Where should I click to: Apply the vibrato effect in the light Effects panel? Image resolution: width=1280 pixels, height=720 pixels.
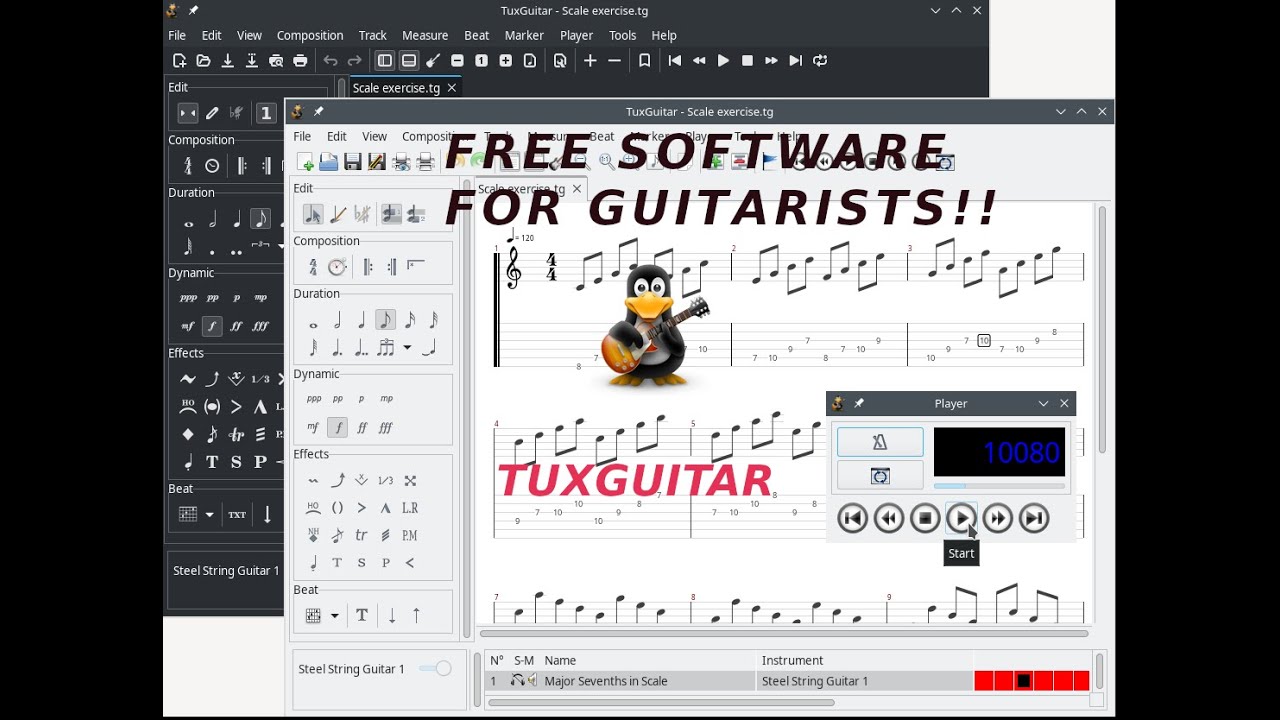coord(313,481)
